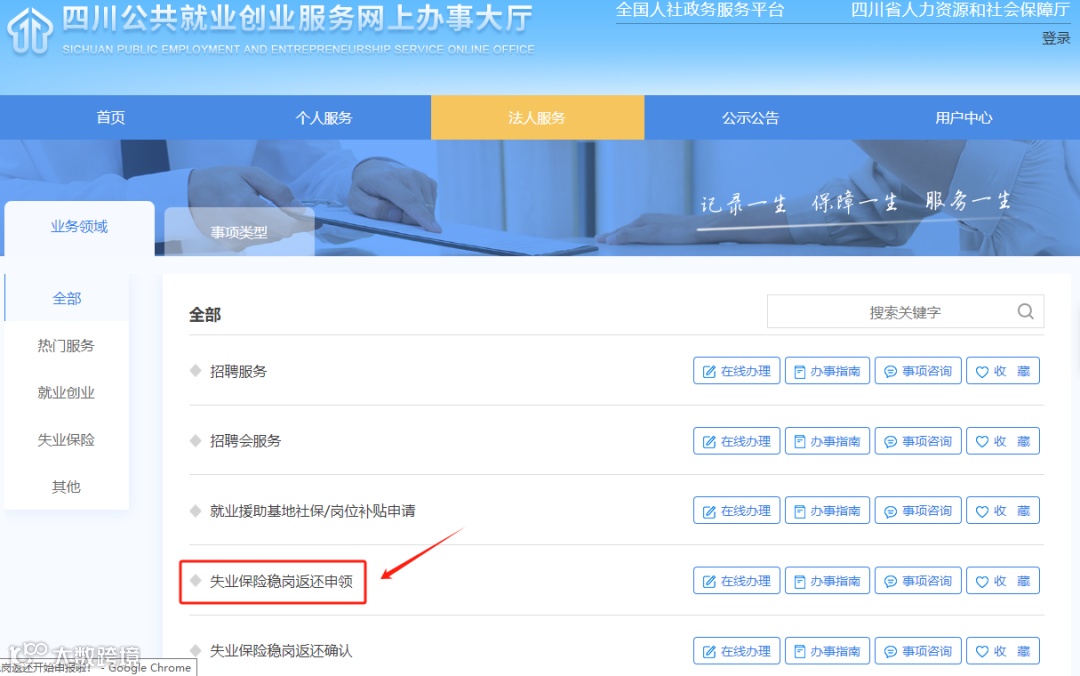Click 在线办理 for 招聘服务
The image size is (1080, 676).
736,371
